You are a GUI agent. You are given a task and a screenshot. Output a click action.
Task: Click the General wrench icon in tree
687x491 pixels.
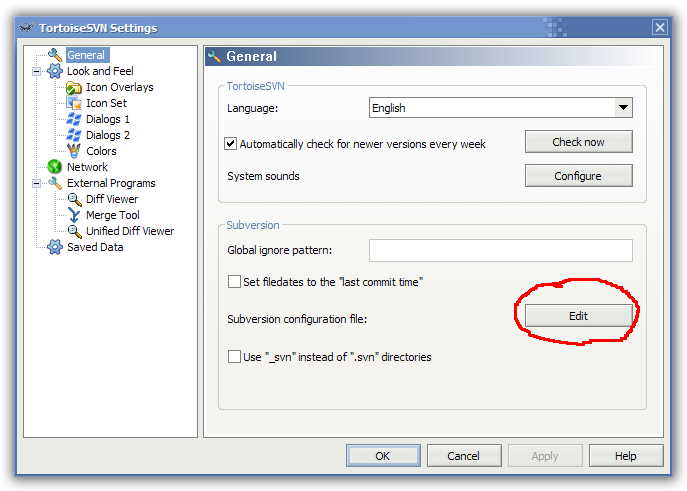[x=55, y=55]
